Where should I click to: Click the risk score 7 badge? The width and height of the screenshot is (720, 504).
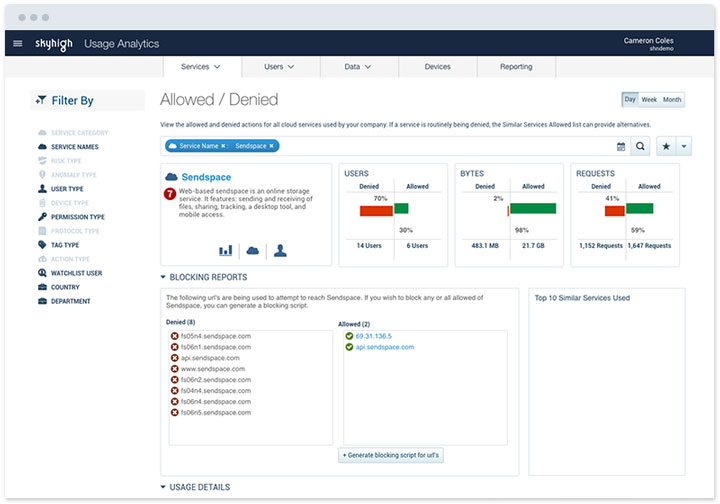pyautogui.click(x=170, y=194)
